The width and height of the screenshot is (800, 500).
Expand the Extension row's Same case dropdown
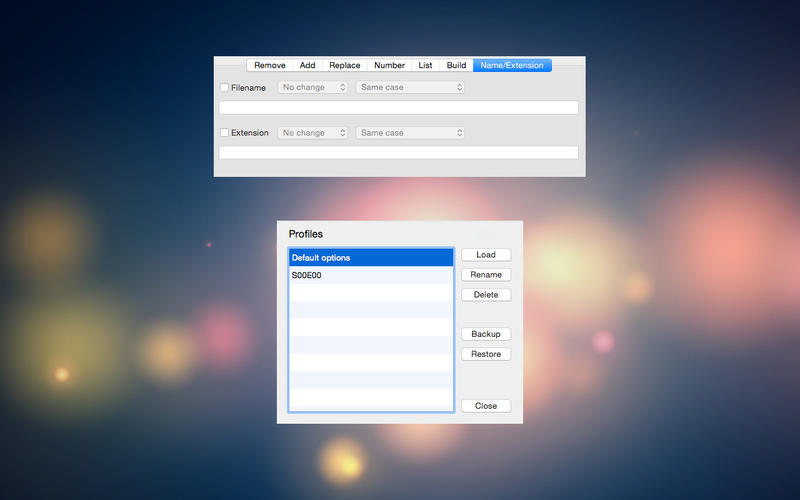point(410,133)
